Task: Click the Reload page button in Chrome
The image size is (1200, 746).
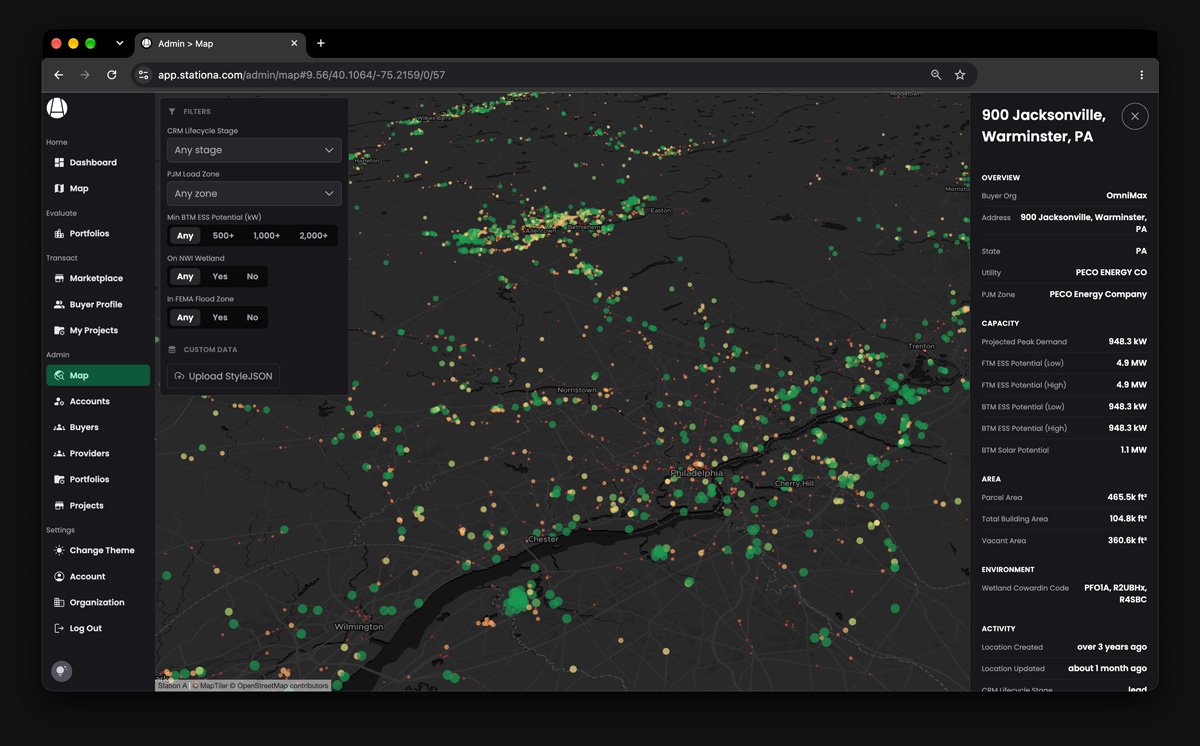Action: point(111,75)
